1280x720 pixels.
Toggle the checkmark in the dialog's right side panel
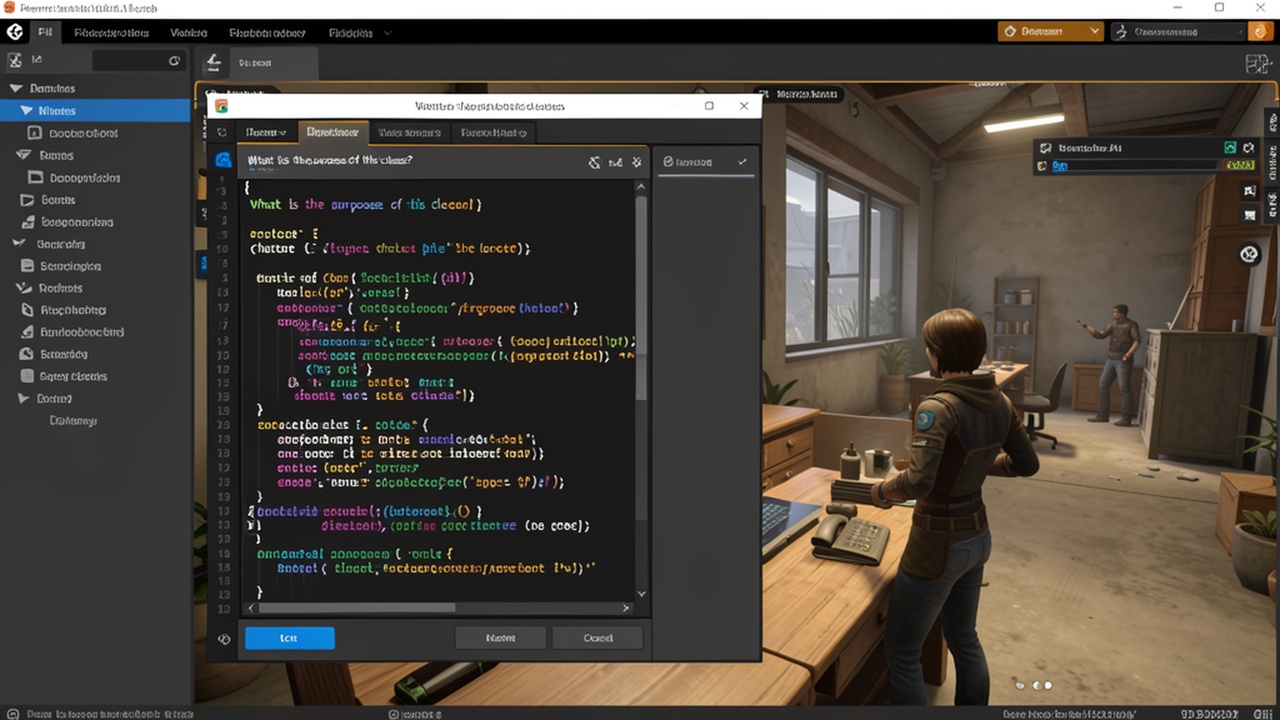point(742,161)
